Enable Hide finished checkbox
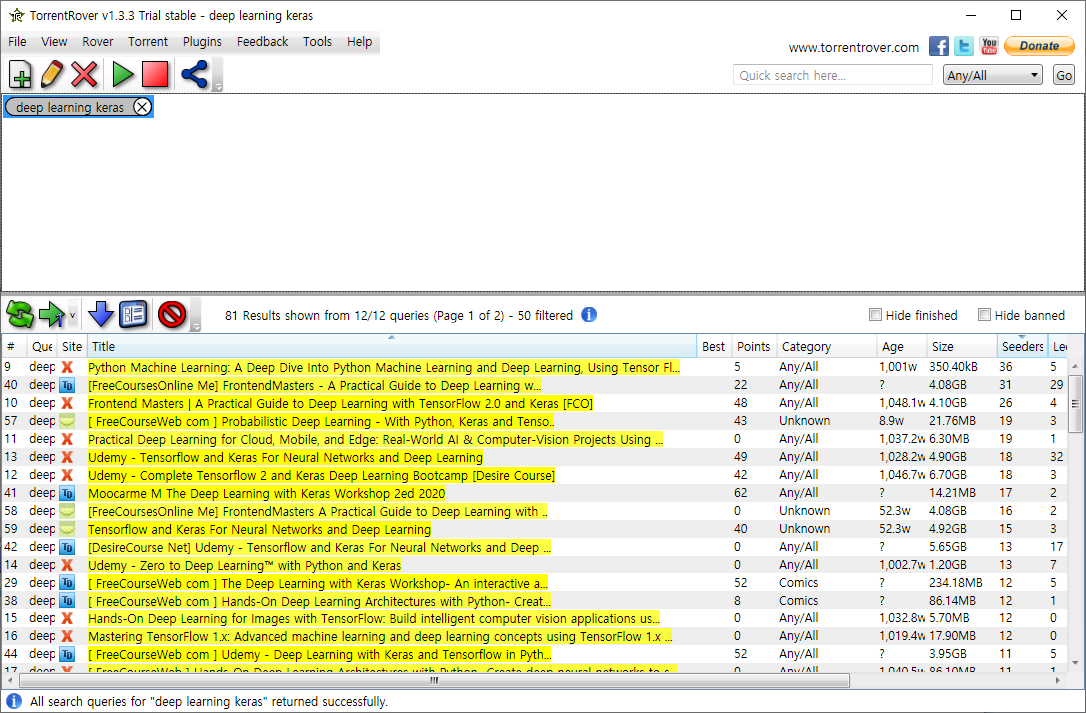 pos(875,315)
